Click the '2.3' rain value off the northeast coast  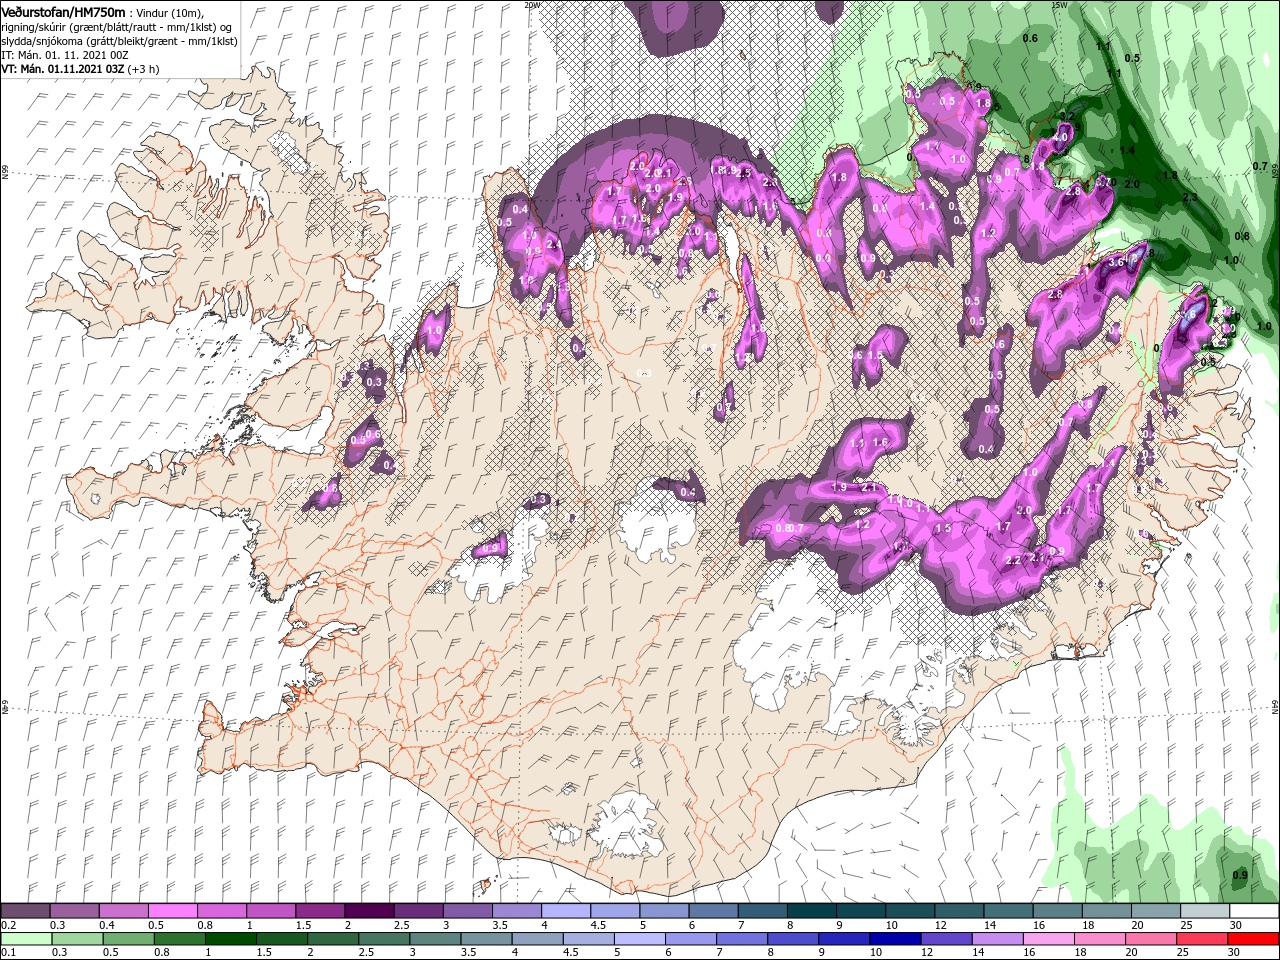pos(1190,198)
